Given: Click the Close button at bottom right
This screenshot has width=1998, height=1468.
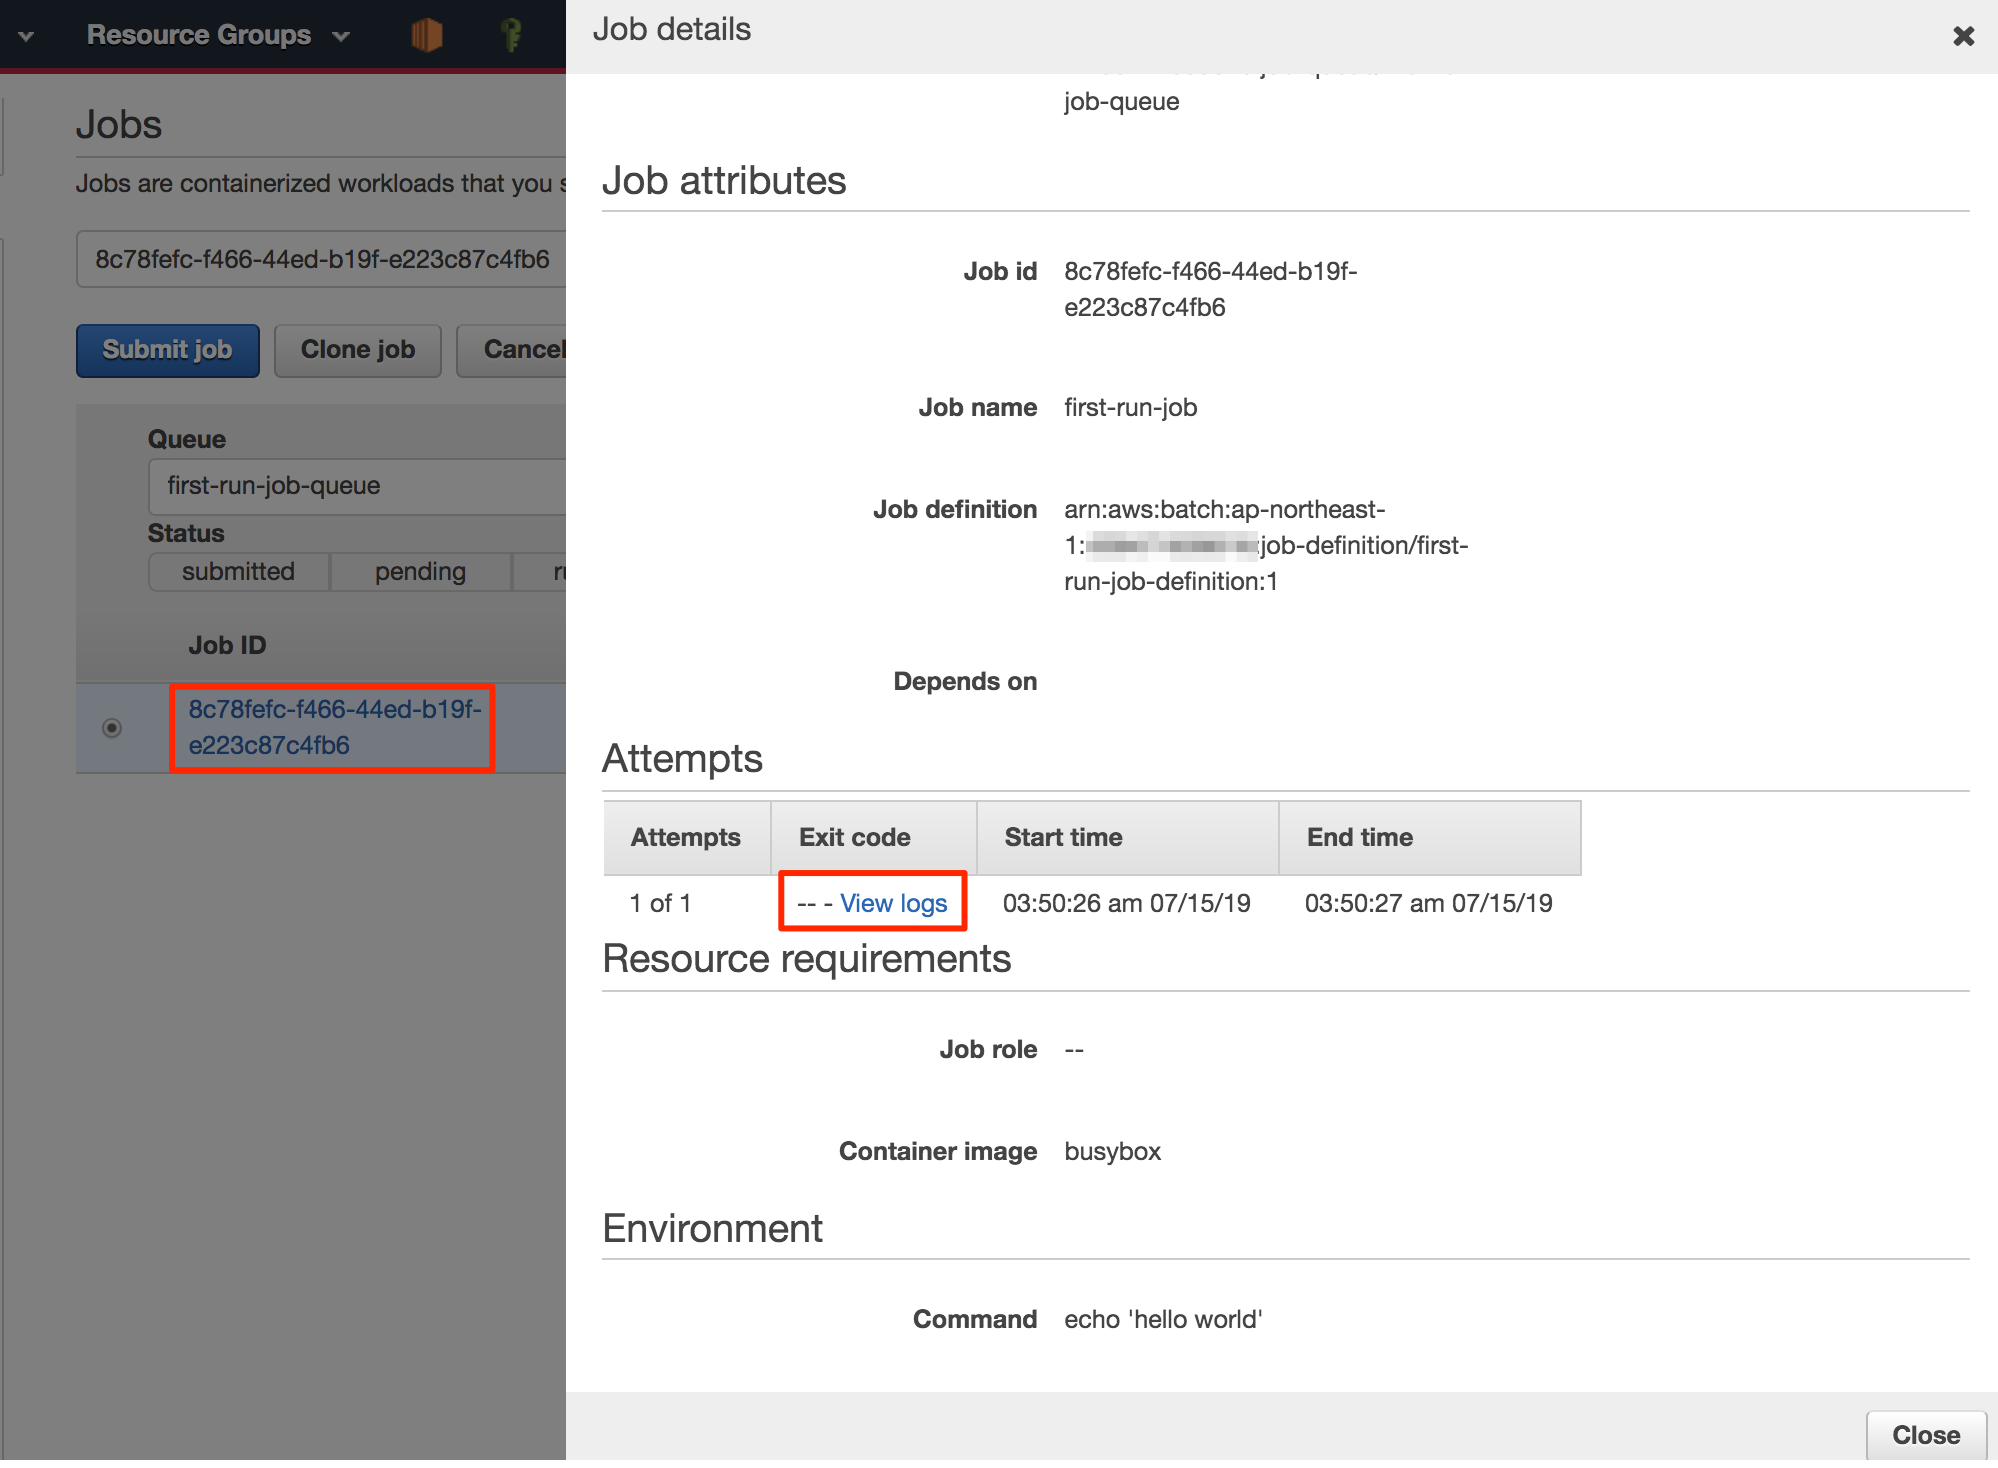Looking at the screenshot, I should click(x=1925, y=1435).
